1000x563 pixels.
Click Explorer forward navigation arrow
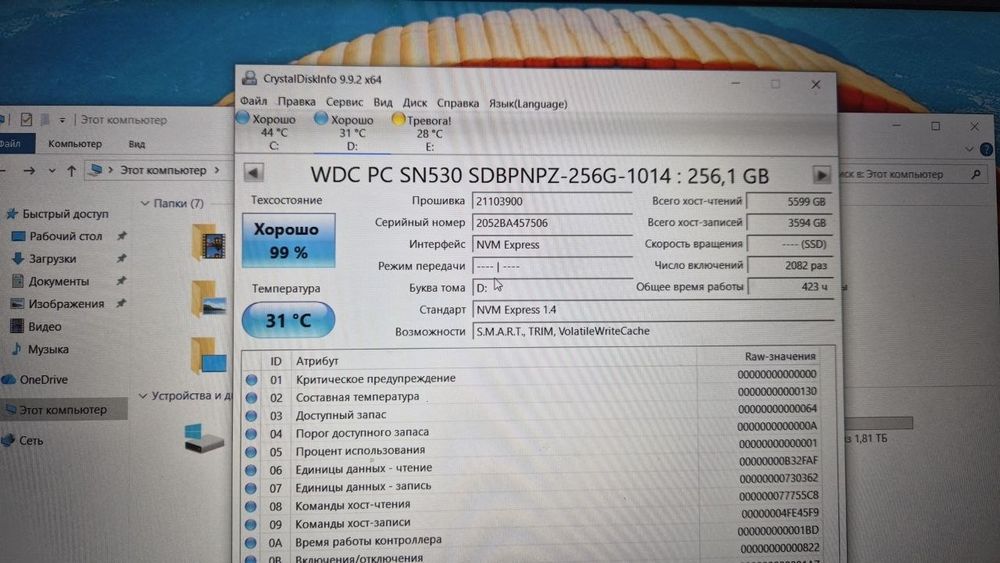point(29,170)
